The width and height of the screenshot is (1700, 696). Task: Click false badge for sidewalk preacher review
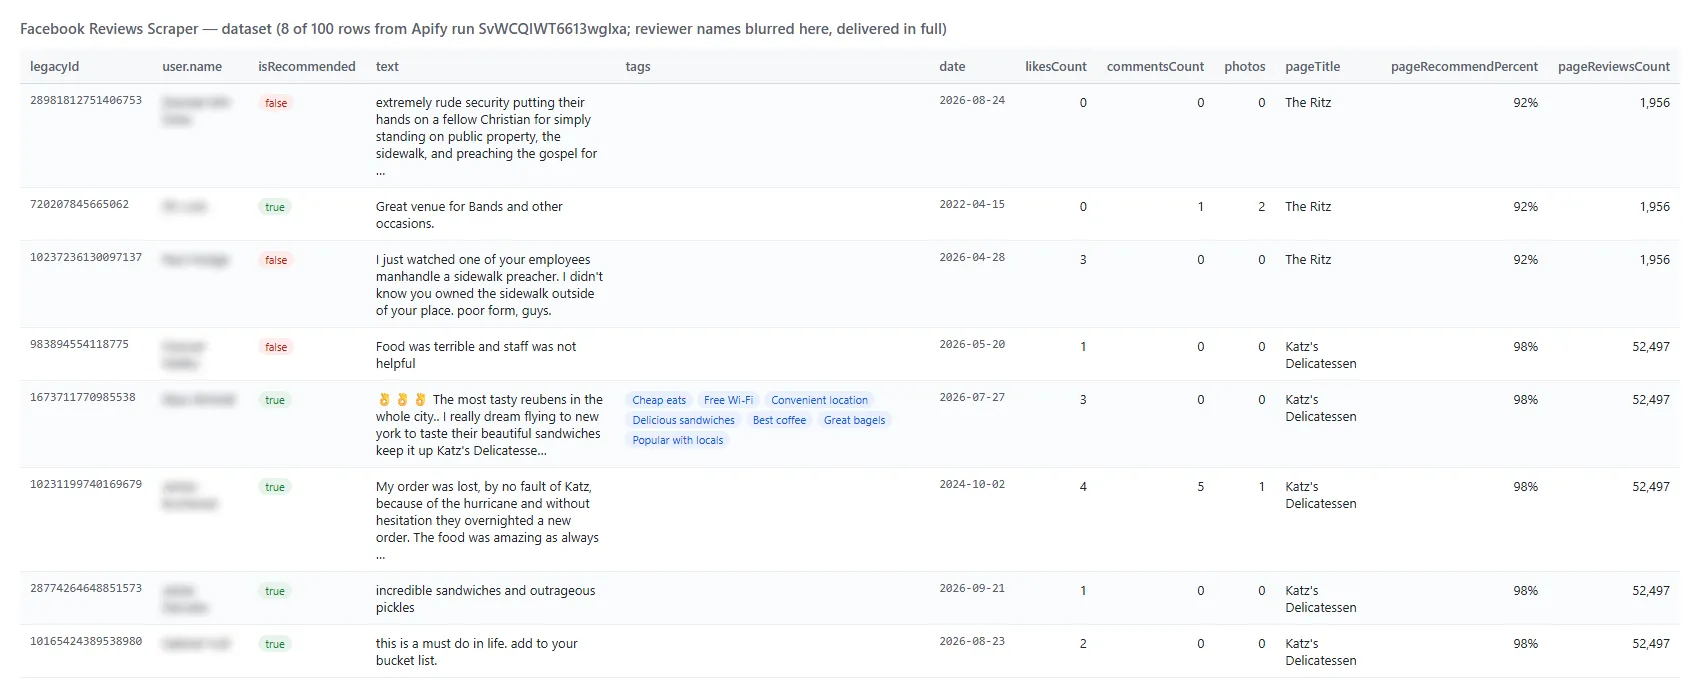tap(276, 260)
